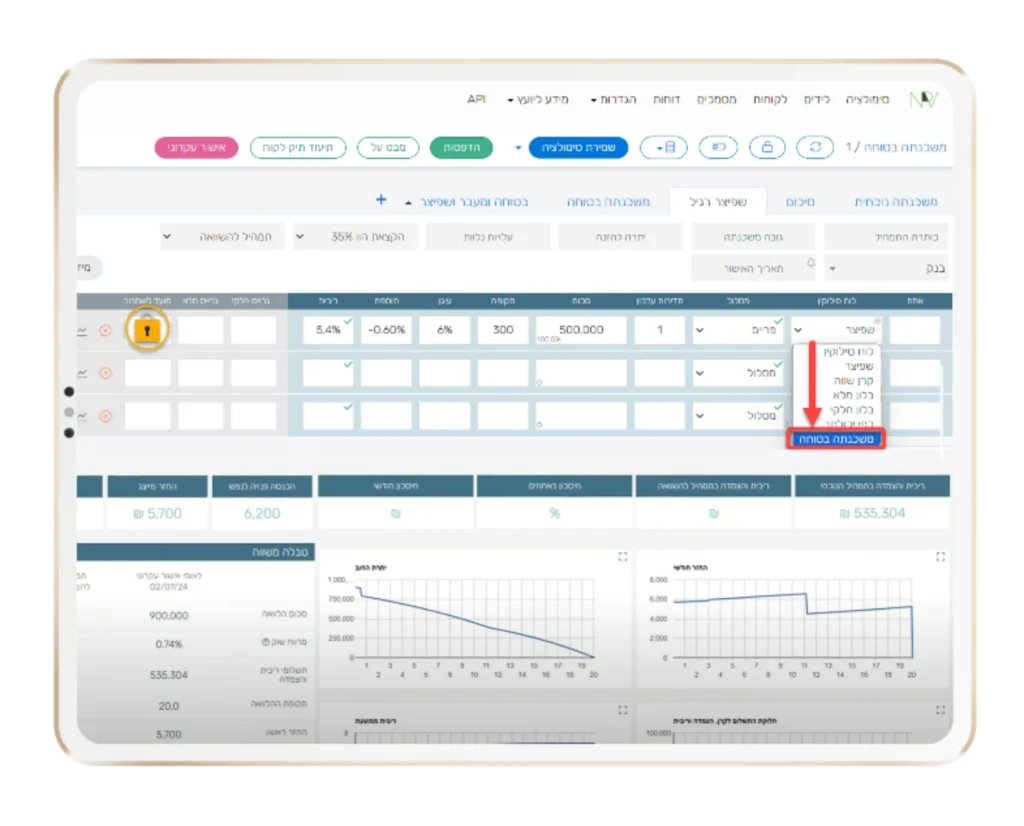
Task: Expand the debt balance chart to fullscreen
Action: (x=622, y=556)
